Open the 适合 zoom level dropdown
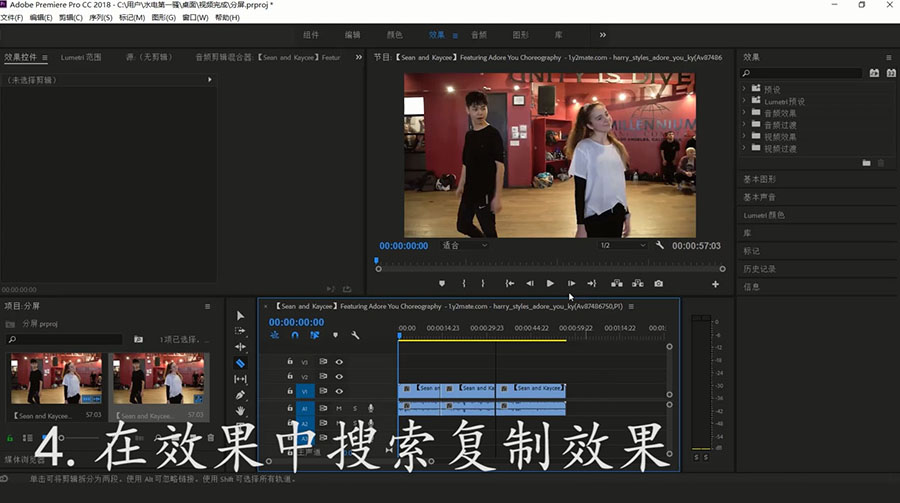The image size is (900, 503). (x=464, y=245)
